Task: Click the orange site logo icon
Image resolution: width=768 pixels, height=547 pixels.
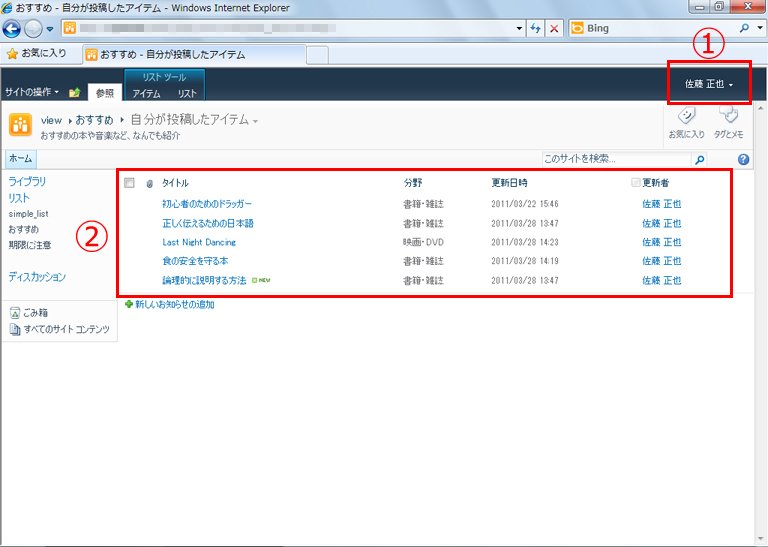Action: click(20, 125)
